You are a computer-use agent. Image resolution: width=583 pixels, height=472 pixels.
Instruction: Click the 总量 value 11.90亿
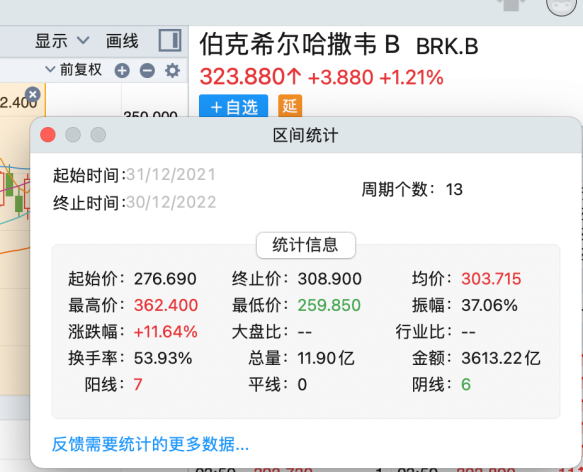[x=326, y=358]
